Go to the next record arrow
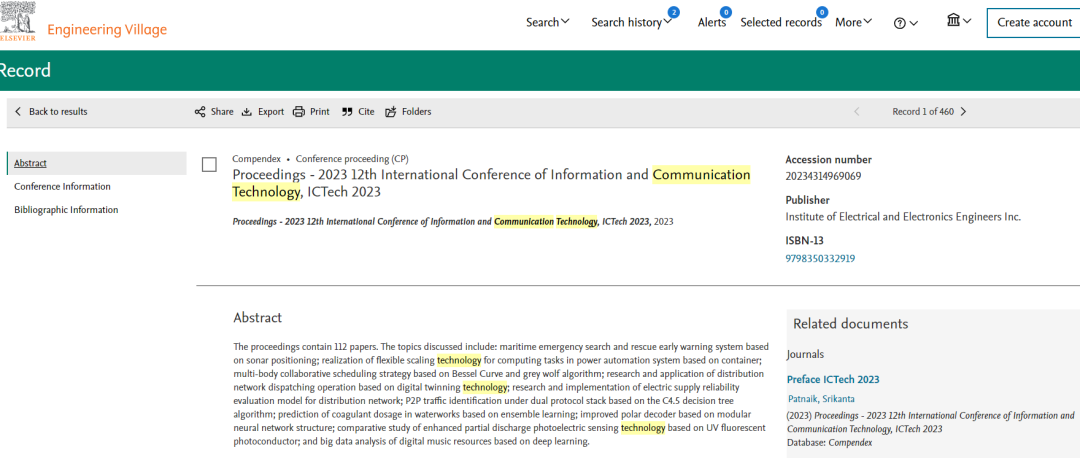 (963, 112)
